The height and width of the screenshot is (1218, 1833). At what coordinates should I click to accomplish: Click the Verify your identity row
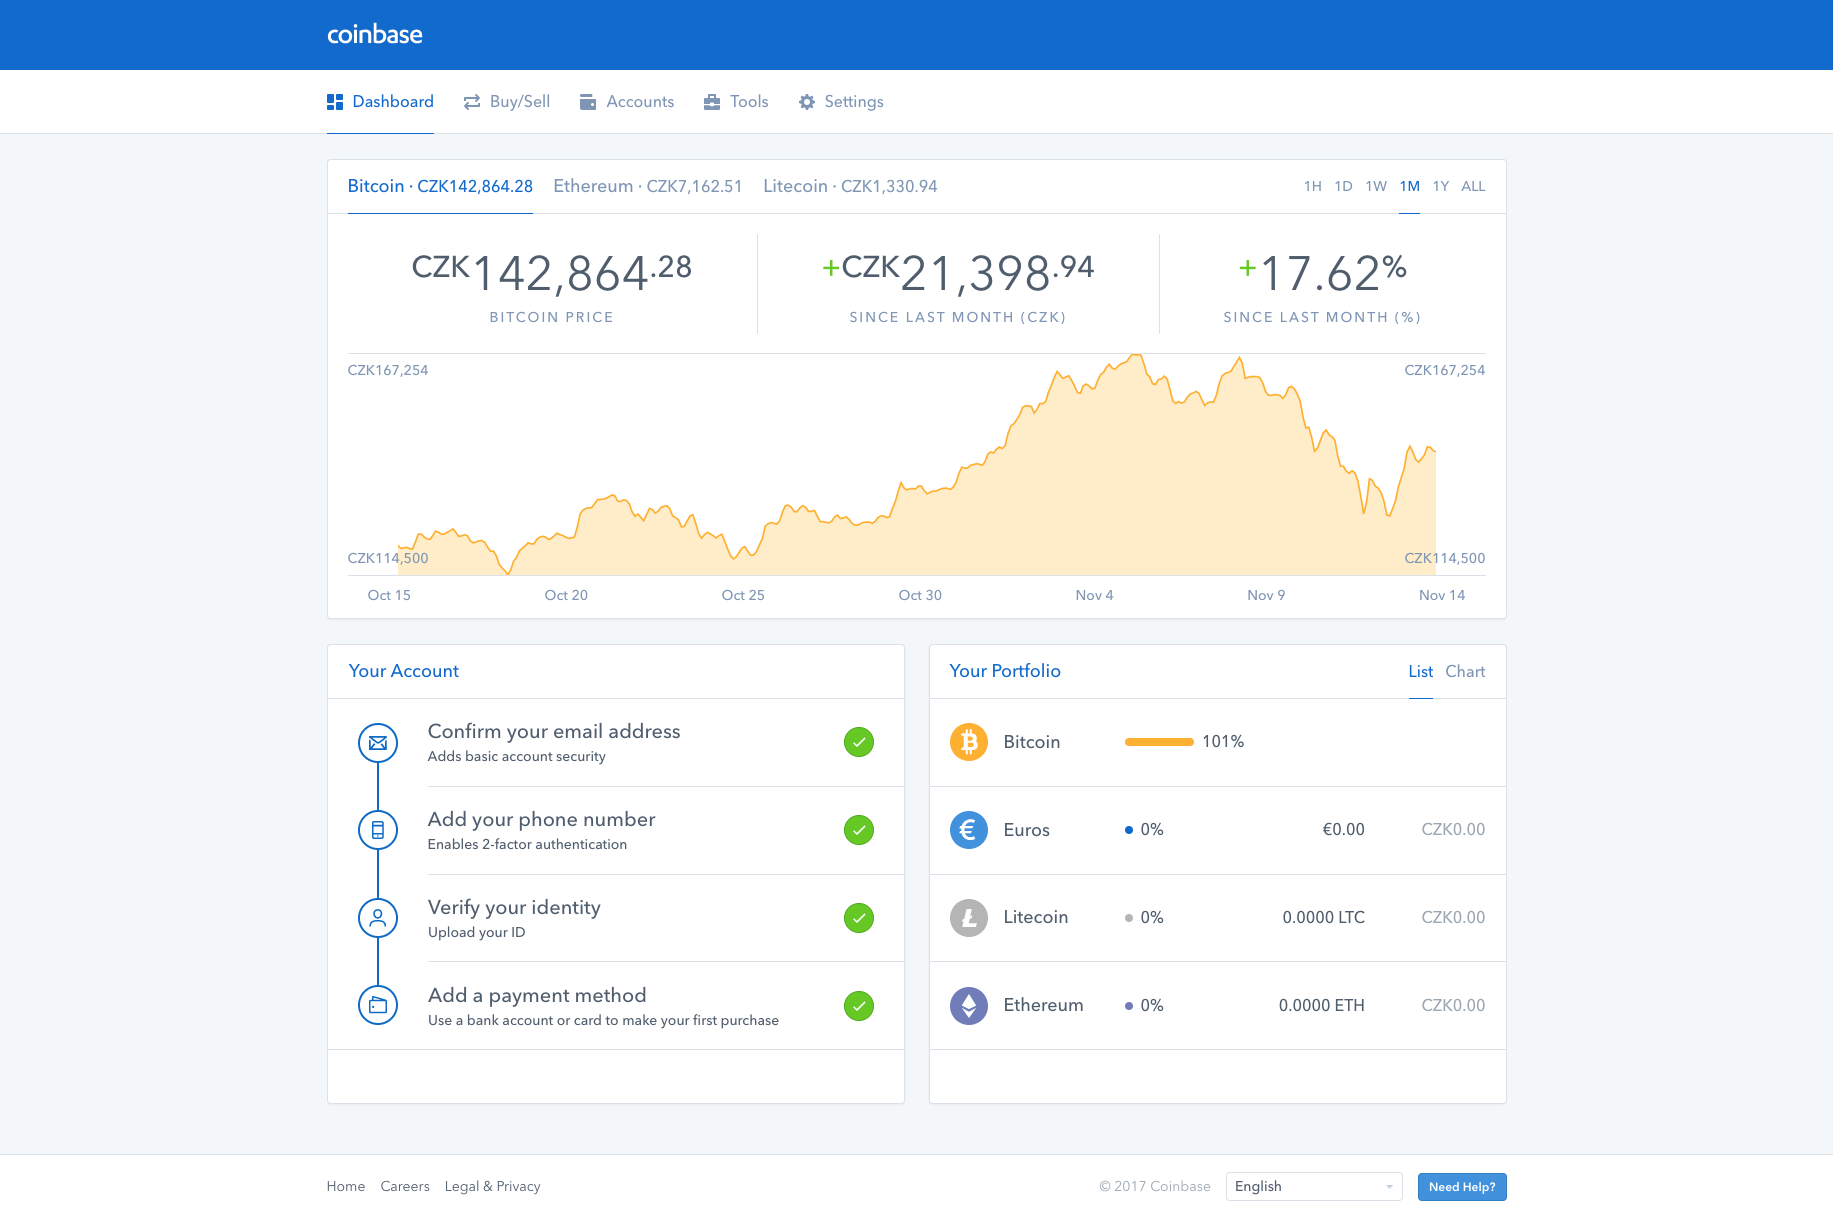click(x=616, y=918)
